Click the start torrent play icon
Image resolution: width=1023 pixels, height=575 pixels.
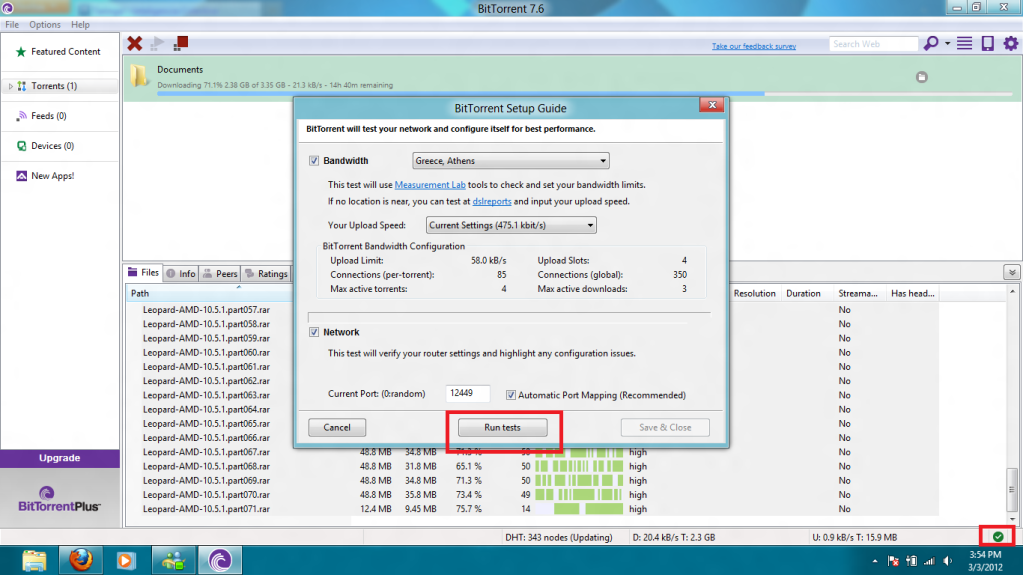click(157, 44)
